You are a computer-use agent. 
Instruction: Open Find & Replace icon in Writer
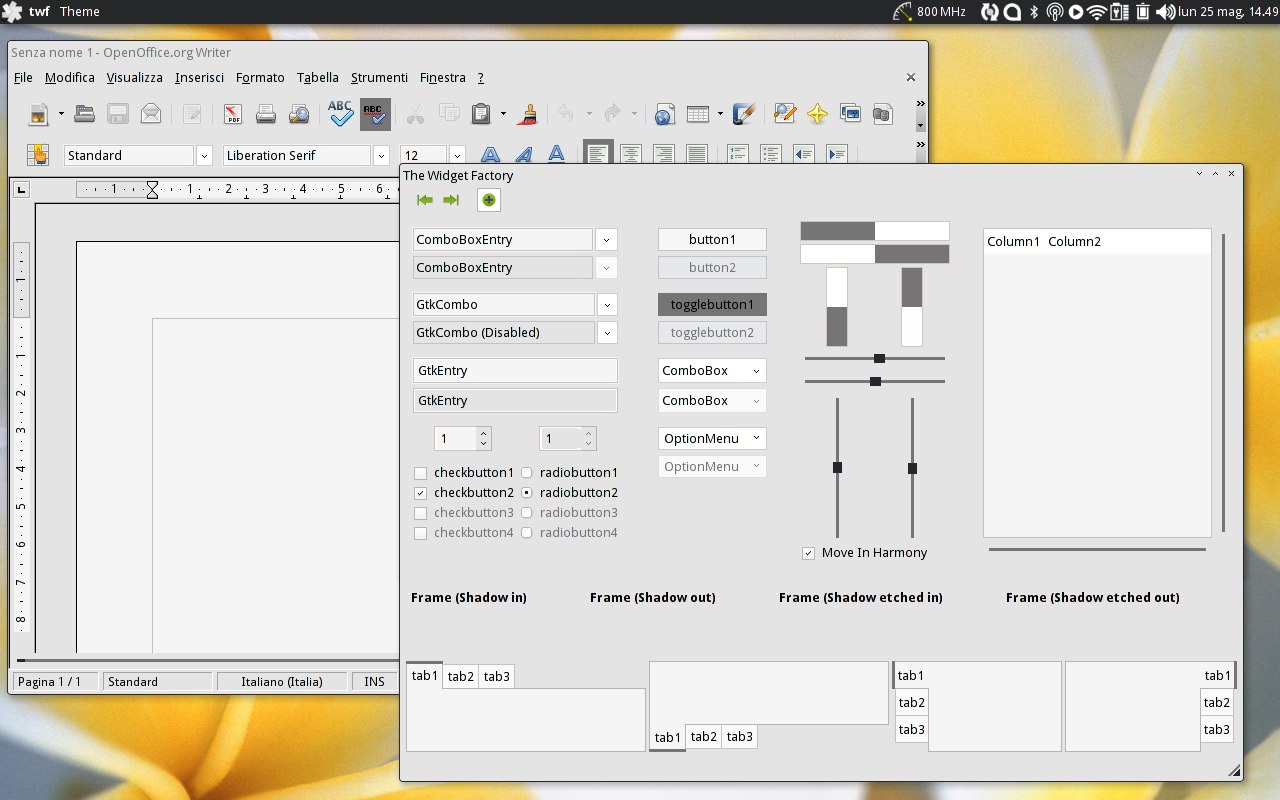pyautogui.click(x=785, y=114)
